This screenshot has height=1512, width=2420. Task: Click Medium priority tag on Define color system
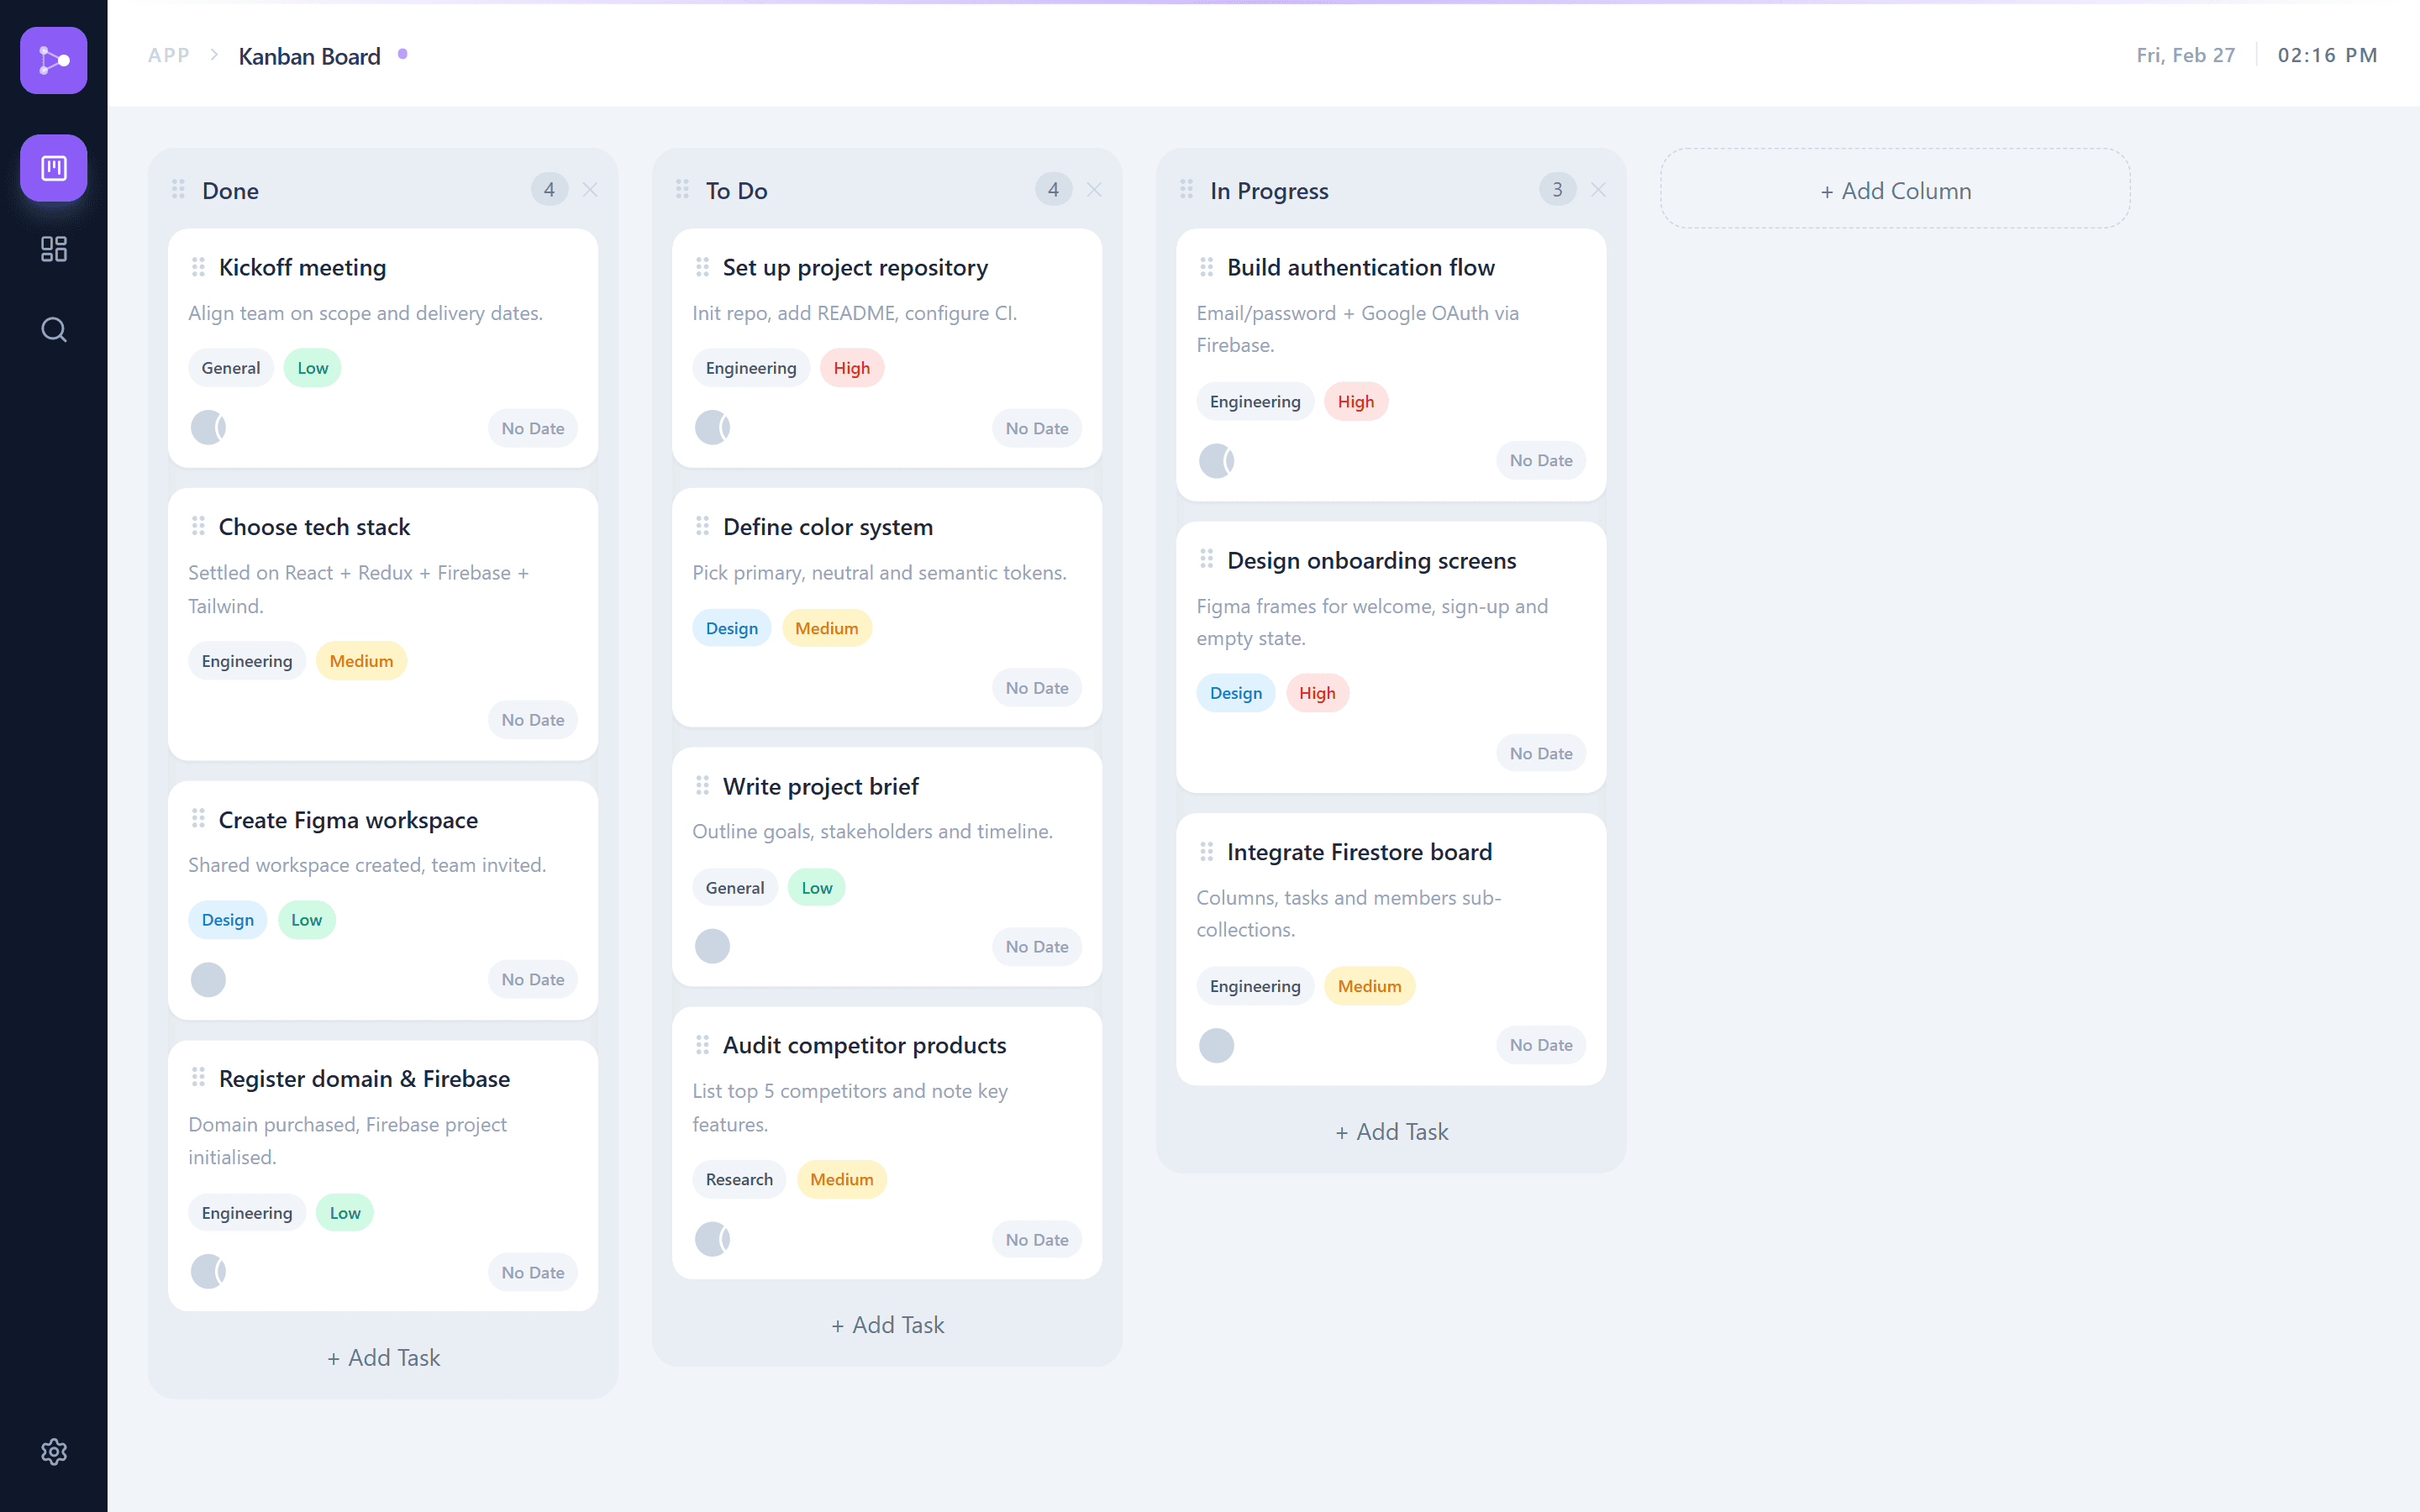[827, 628]
